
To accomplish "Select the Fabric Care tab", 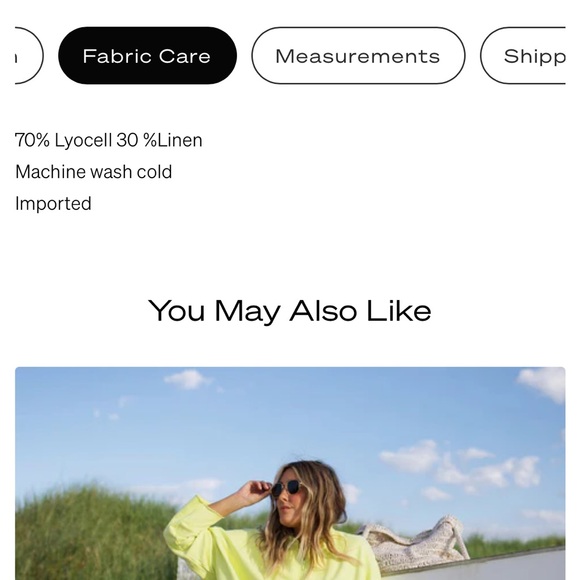I will point(147,55).
